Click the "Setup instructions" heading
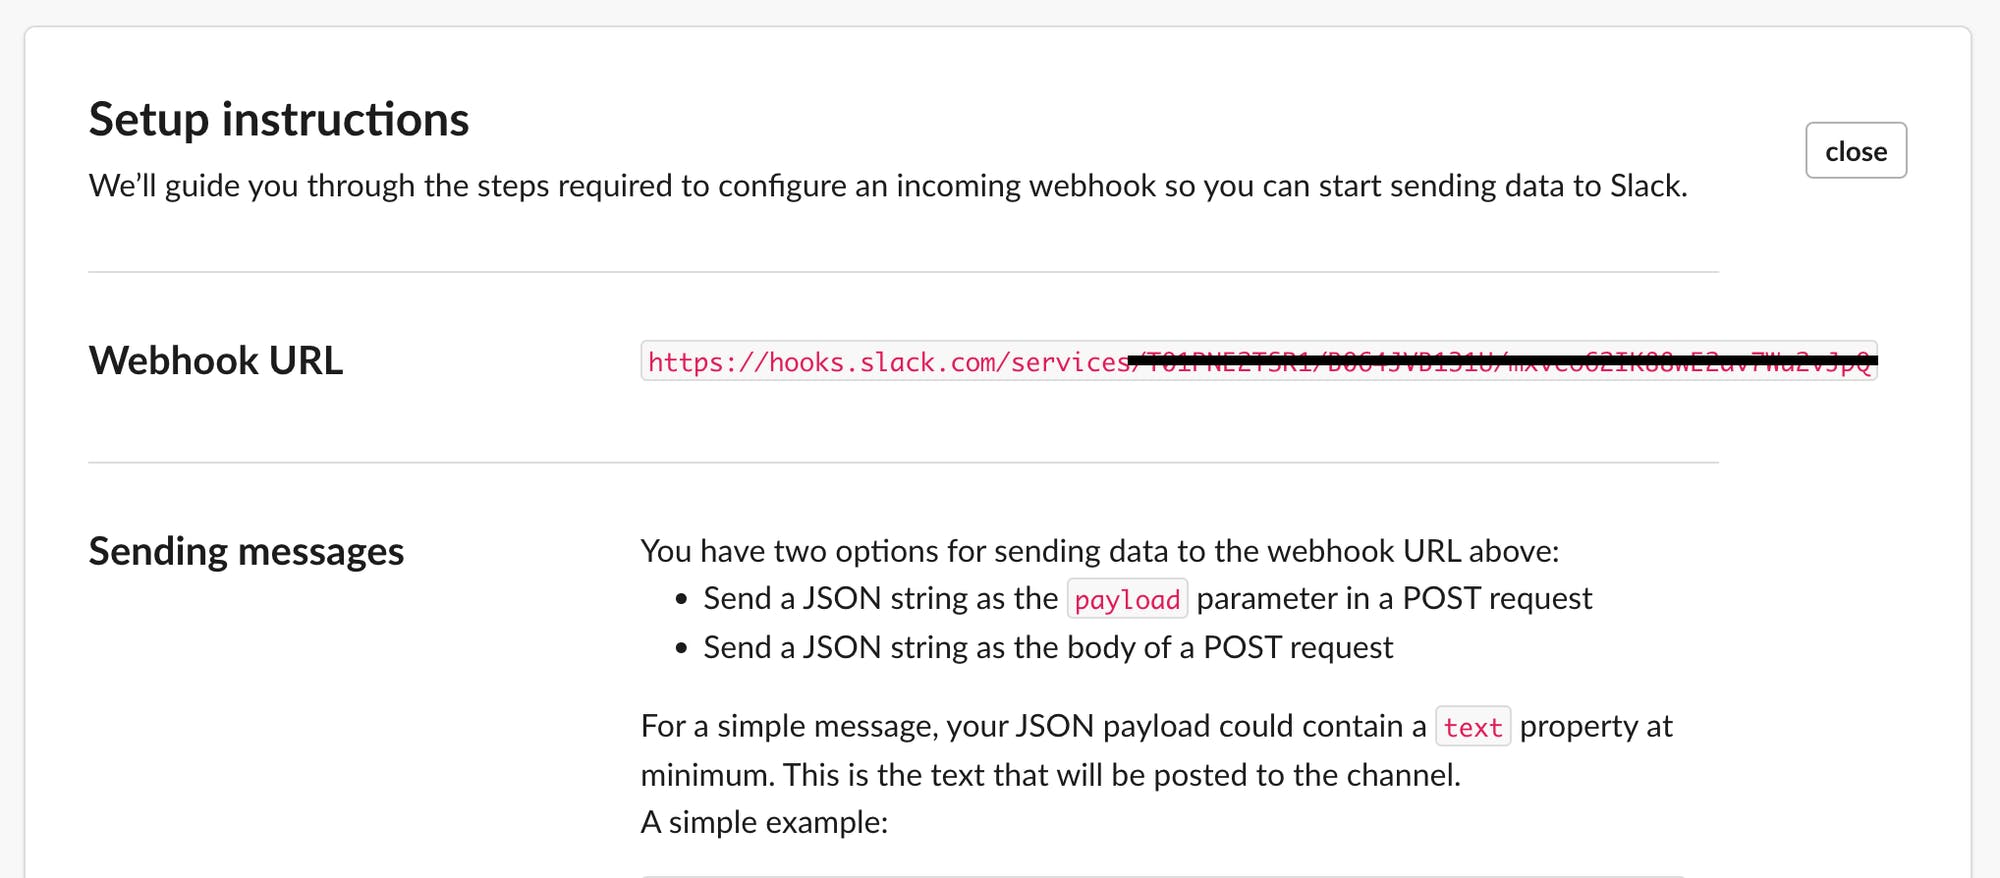 [x=278, y=120]
